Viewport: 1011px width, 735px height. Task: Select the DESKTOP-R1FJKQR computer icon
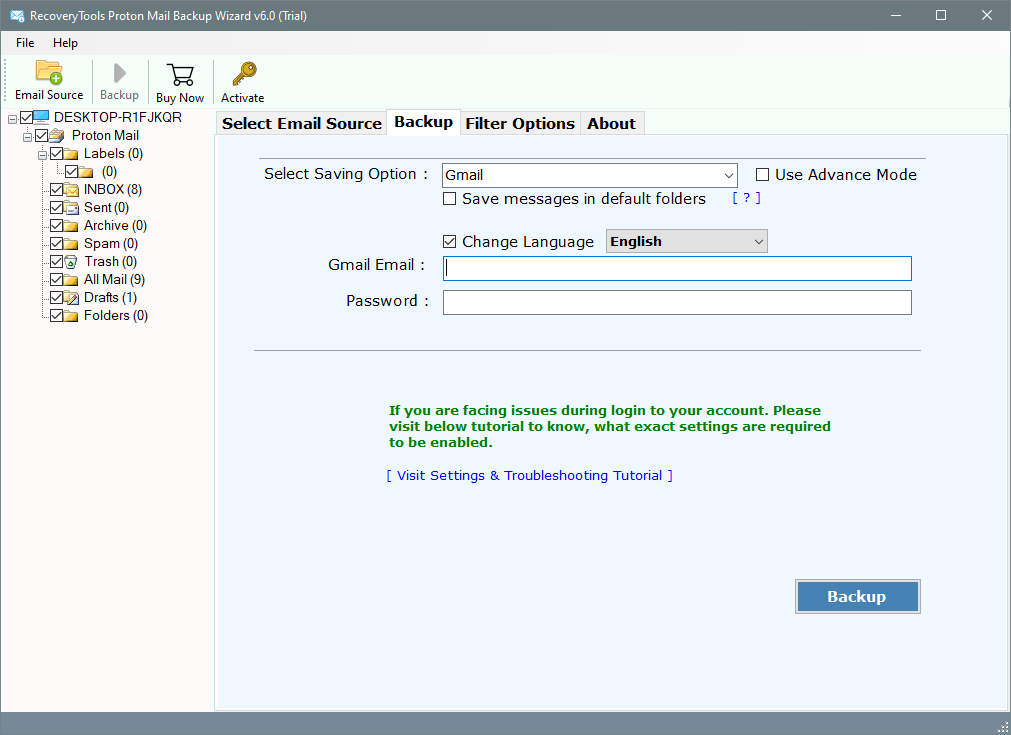(41, 117)
